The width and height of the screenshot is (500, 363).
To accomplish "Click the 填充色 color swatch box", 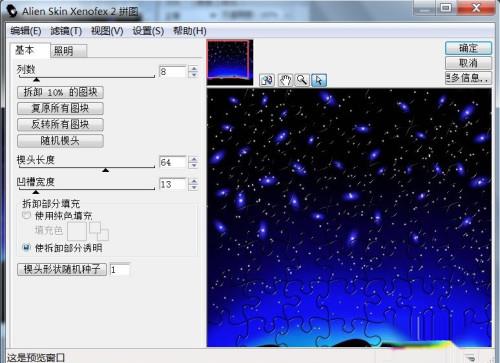I will [x=77, y=231].
